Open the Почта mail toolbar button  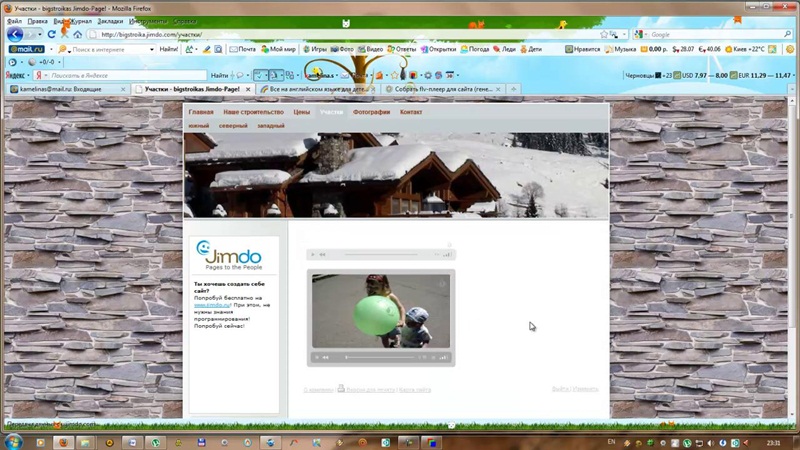coord(242,48)
